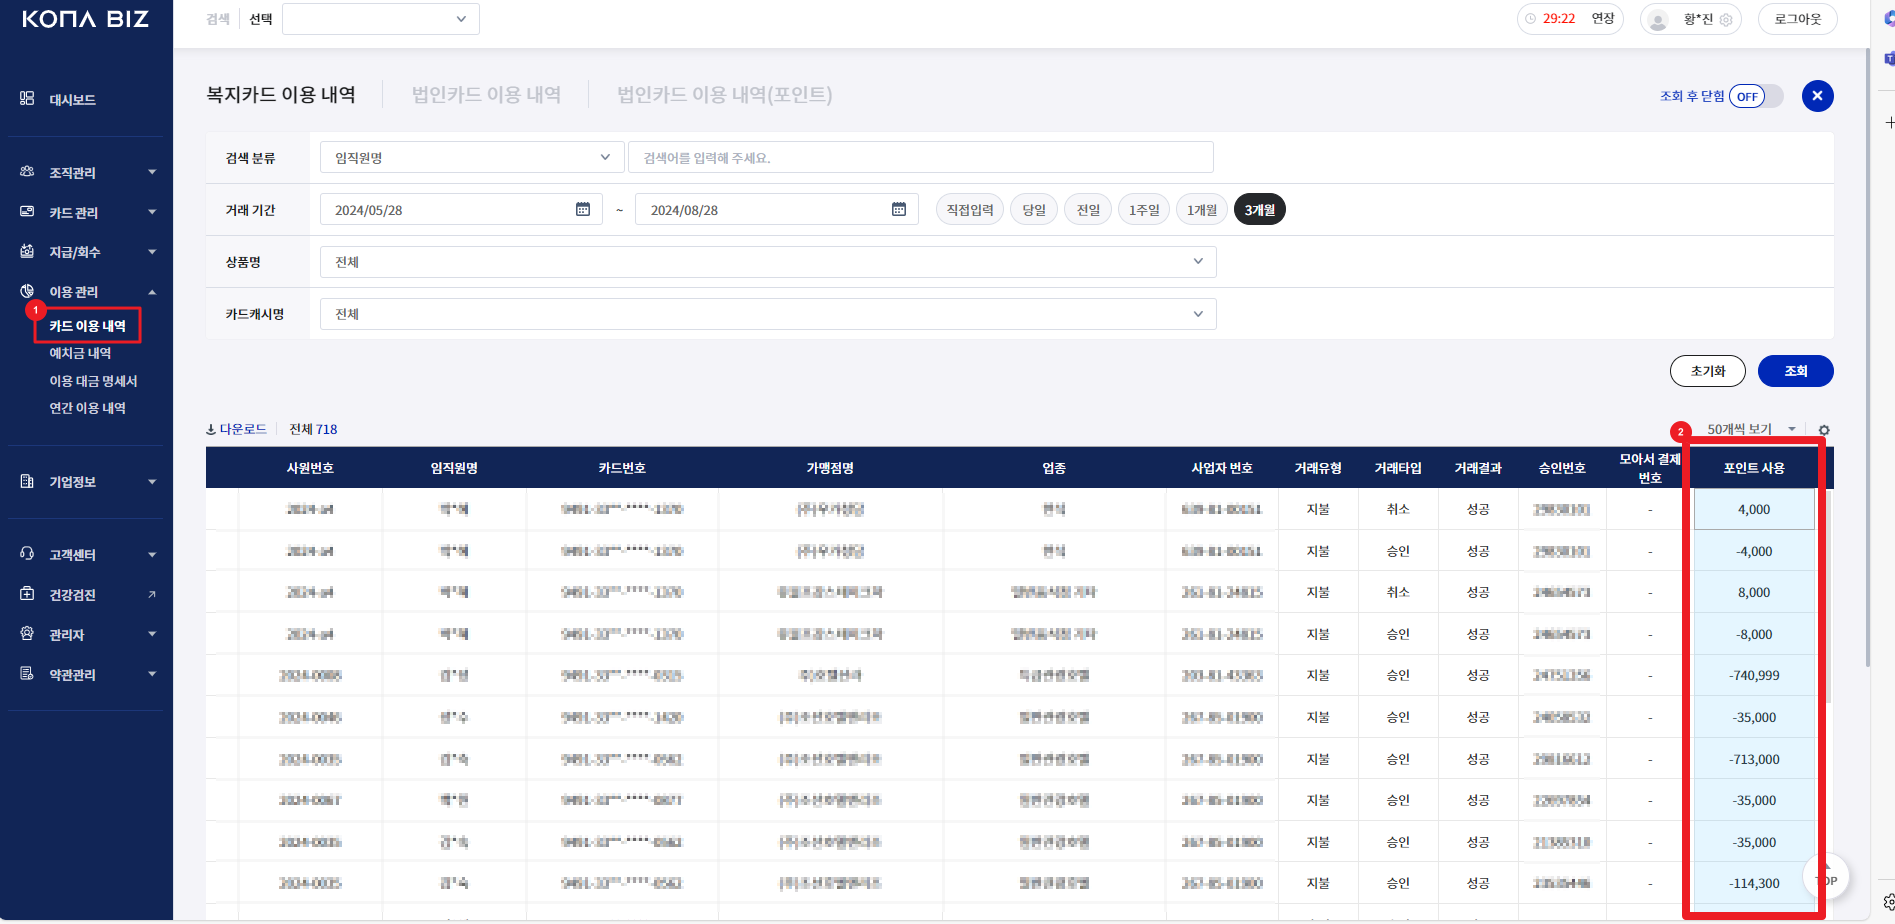Viewport: 1895px width, 924px height.
Task: Open start date calendar picker icon
Action: [583, 209]
